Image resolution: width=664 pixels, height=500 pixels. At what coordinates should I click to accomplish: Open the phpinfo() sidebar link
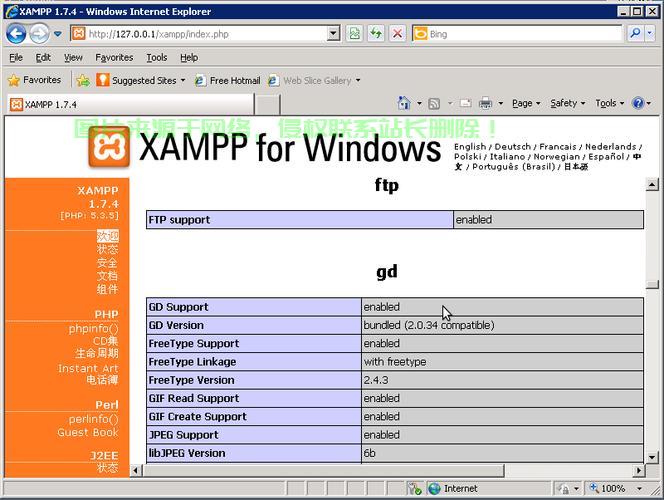point(94,329)
